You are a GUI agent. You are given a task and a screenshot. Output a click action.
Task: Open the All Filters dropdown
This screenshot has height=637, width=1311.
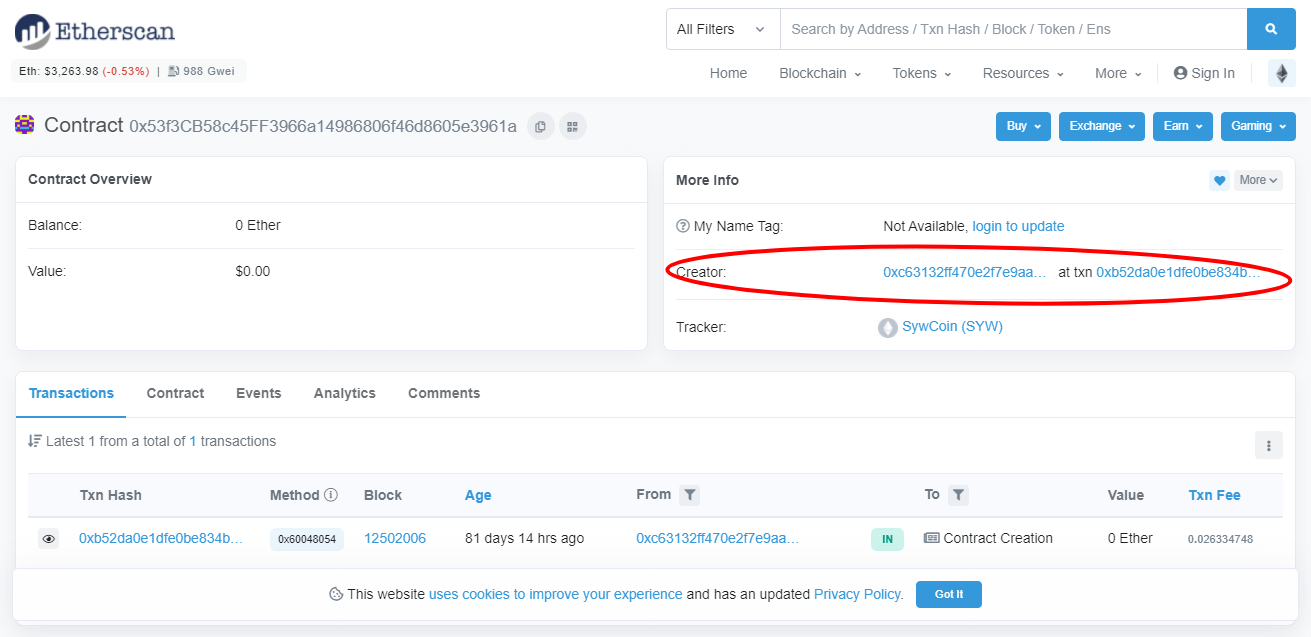point(723,29)
